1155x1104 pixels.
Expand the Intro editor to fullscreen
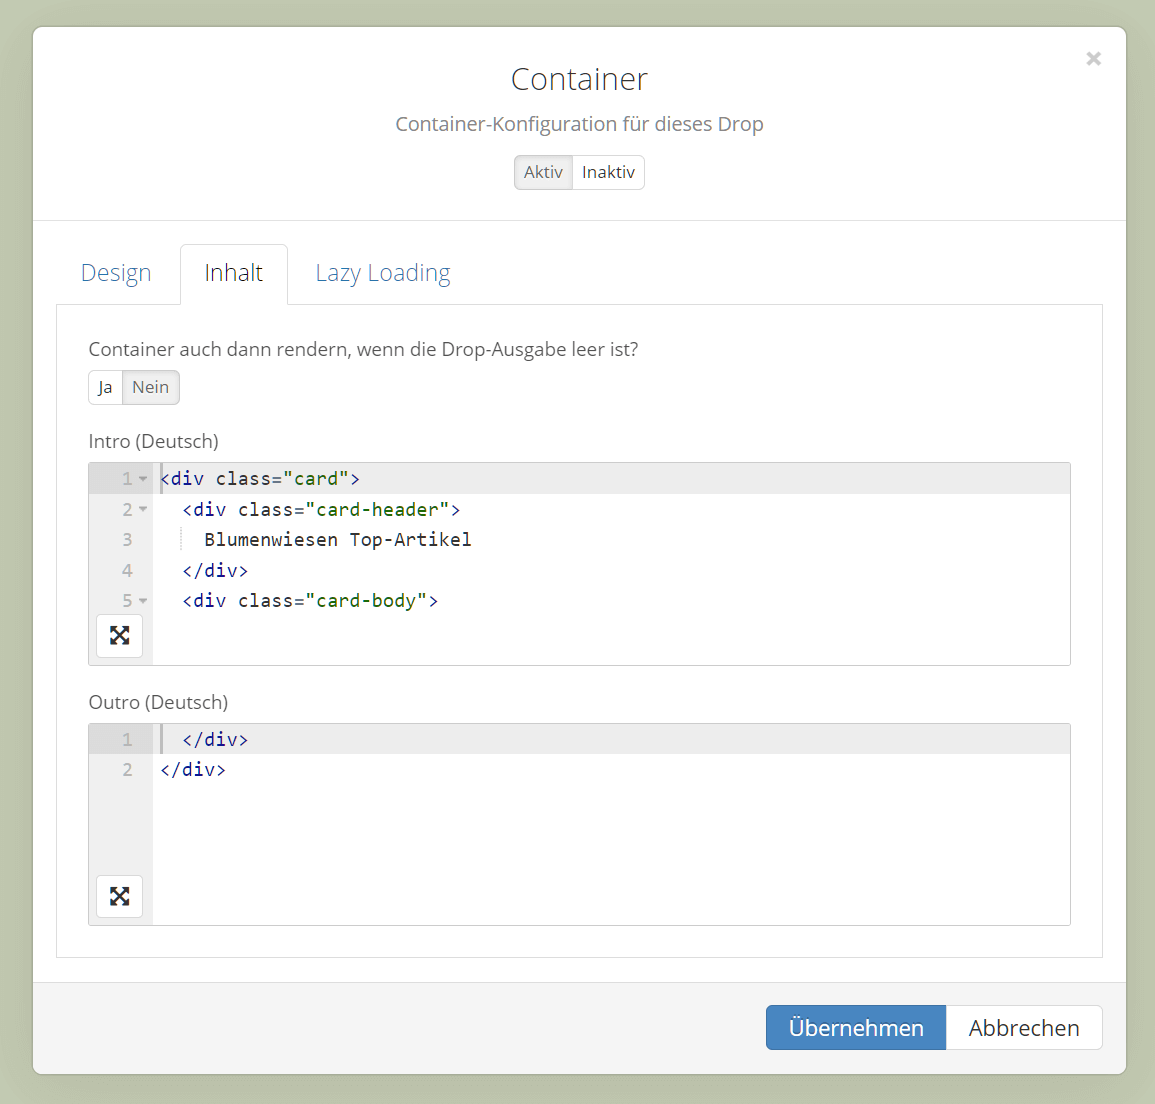[119, 636]
